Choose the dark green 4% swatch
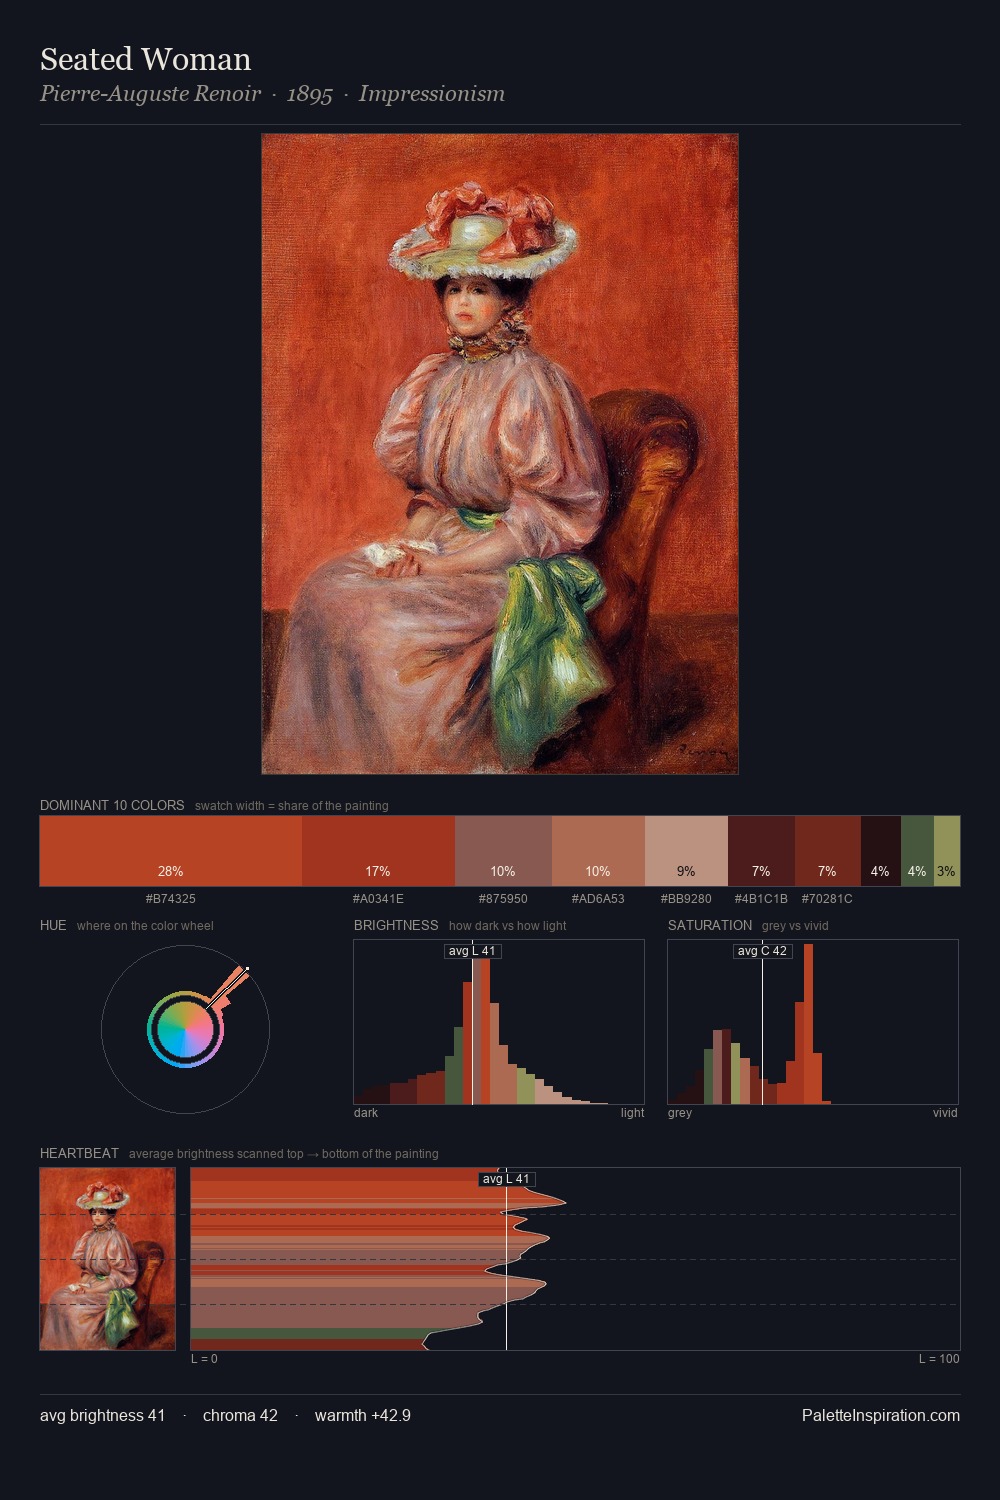 [x=917, y=851]
